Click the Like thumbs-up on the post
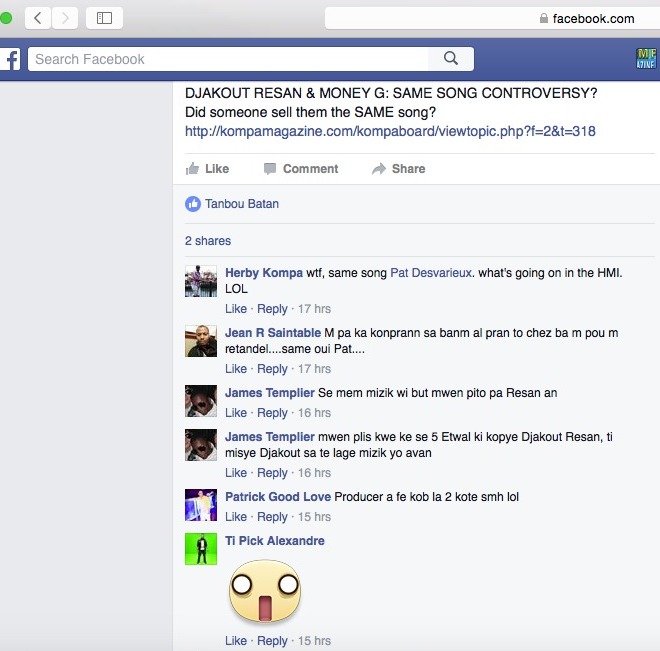Screen dimensions: 660x651 tap(208, 169)
